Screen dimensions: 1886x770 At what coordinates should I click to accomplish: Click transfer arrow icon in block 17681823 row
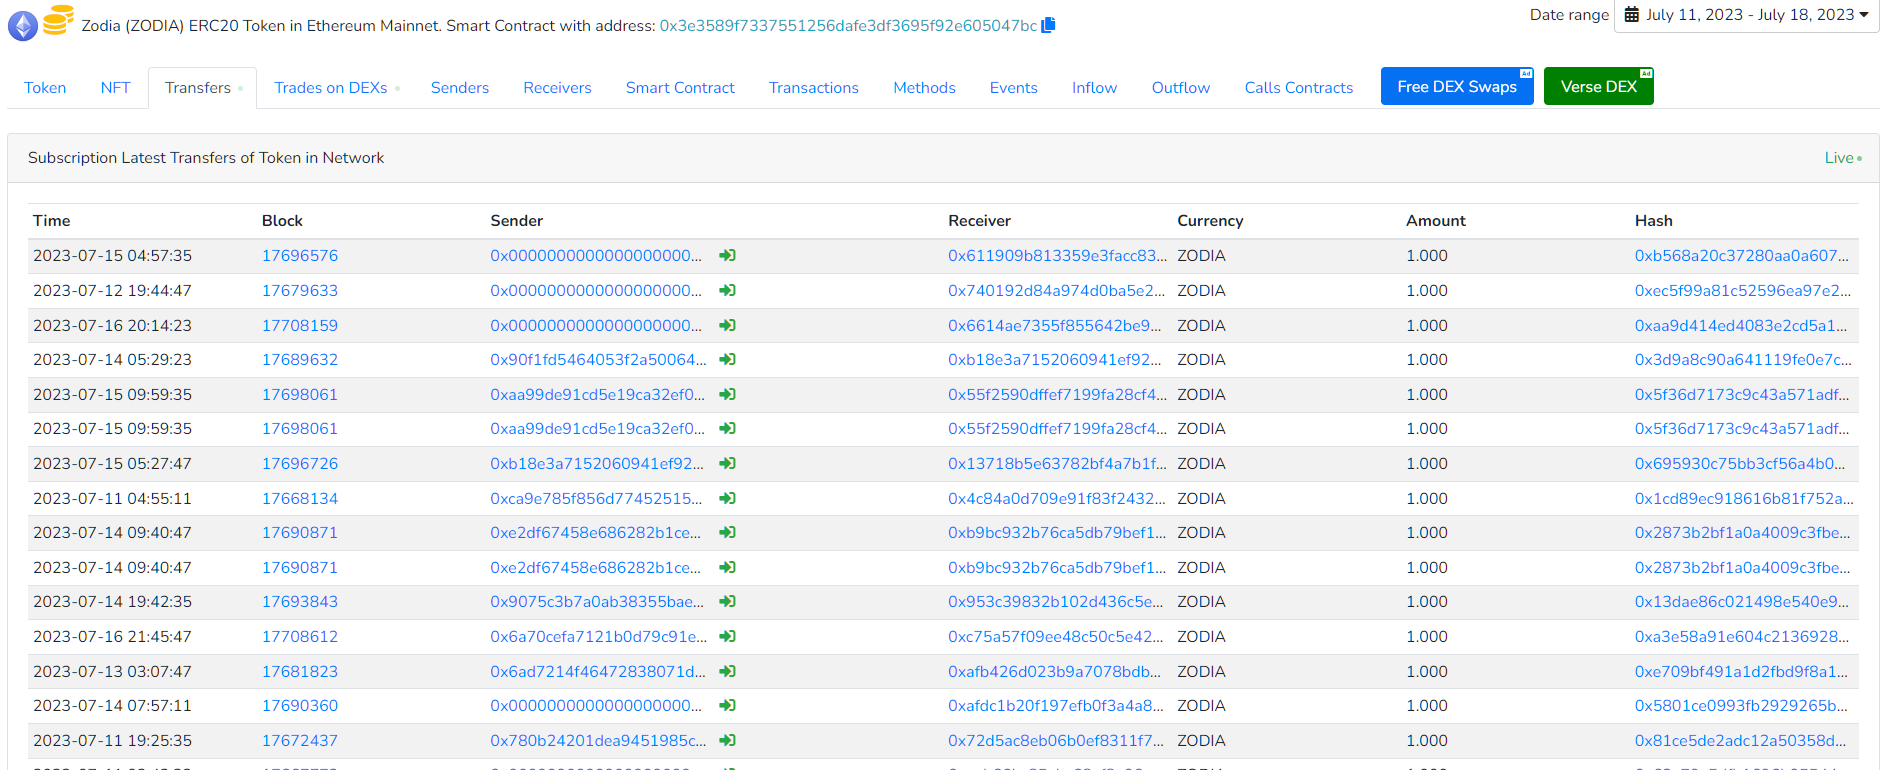tap(727, 672)
